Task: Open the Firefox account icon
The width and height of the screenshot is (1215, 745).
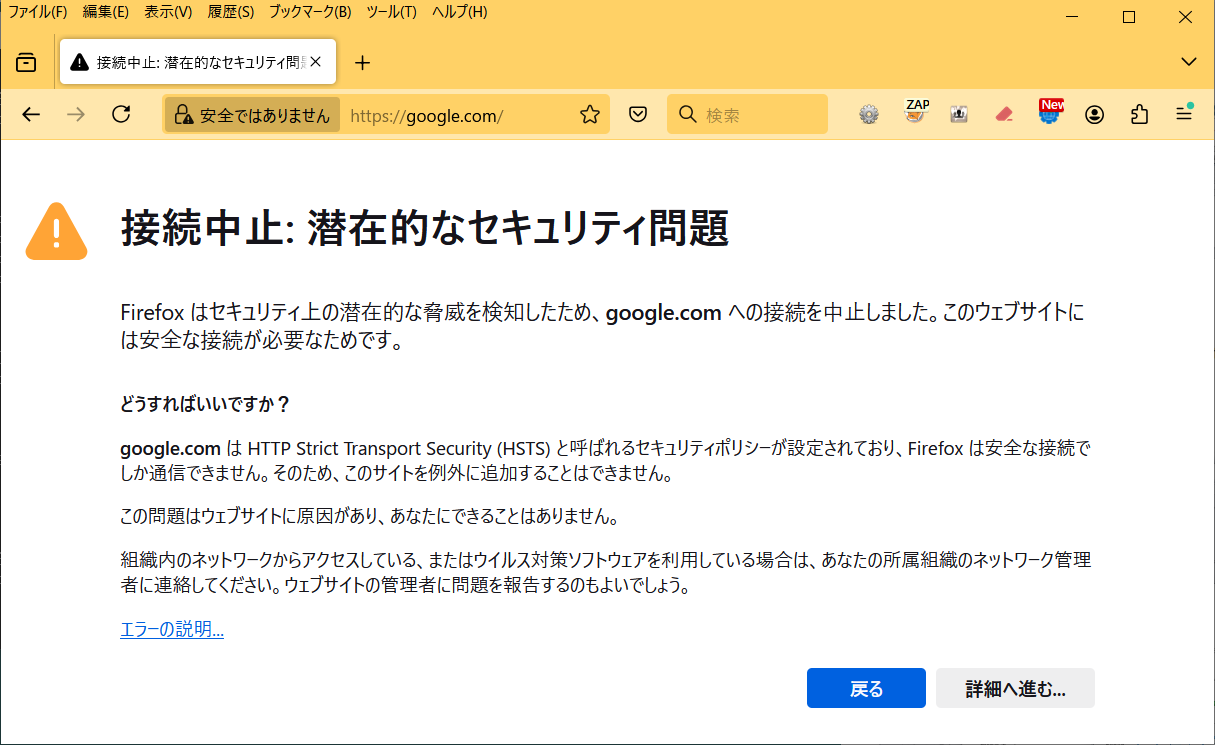Action: [x=1095, y=115]
